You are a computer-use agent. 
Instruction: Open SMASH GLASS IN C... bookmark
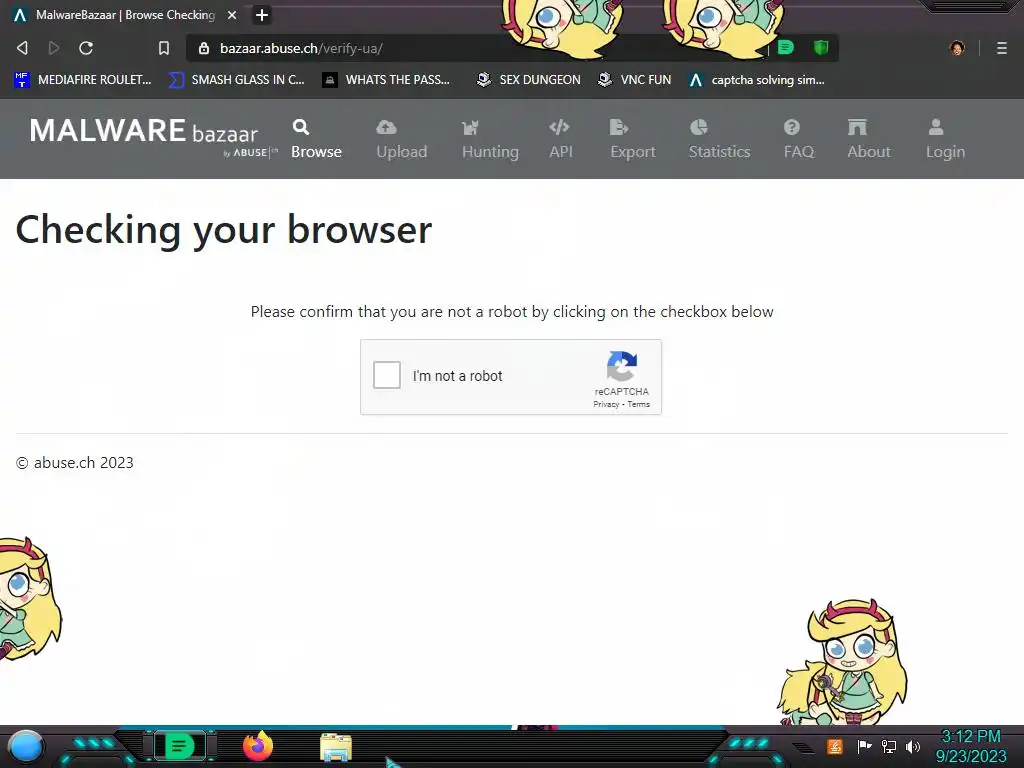[x=236, y=80]
